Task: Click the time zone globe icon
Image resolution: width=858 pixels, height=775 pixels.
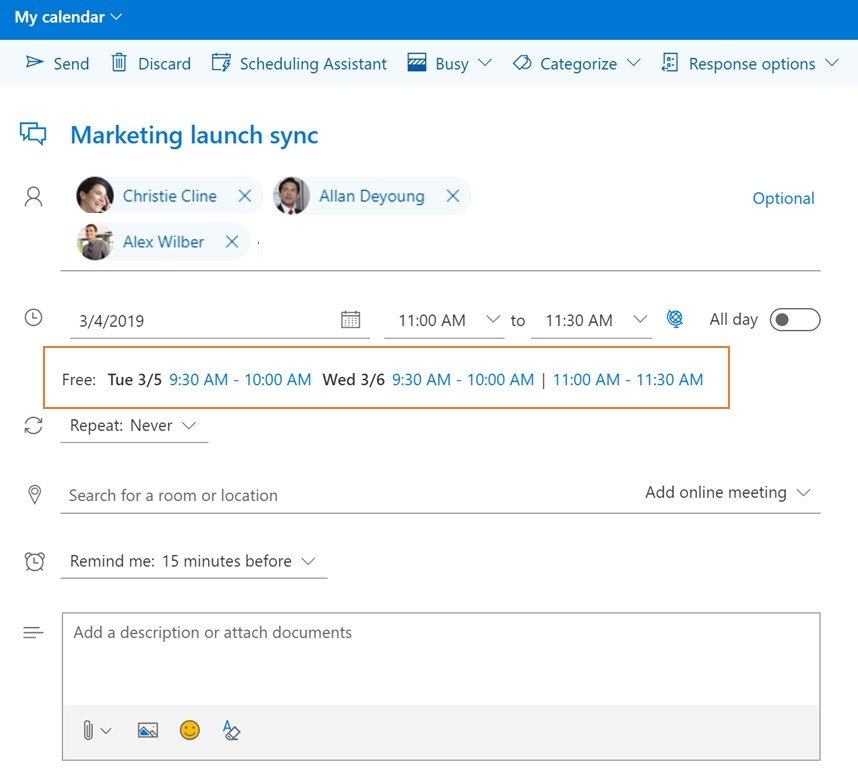Action: click(675, 319)
